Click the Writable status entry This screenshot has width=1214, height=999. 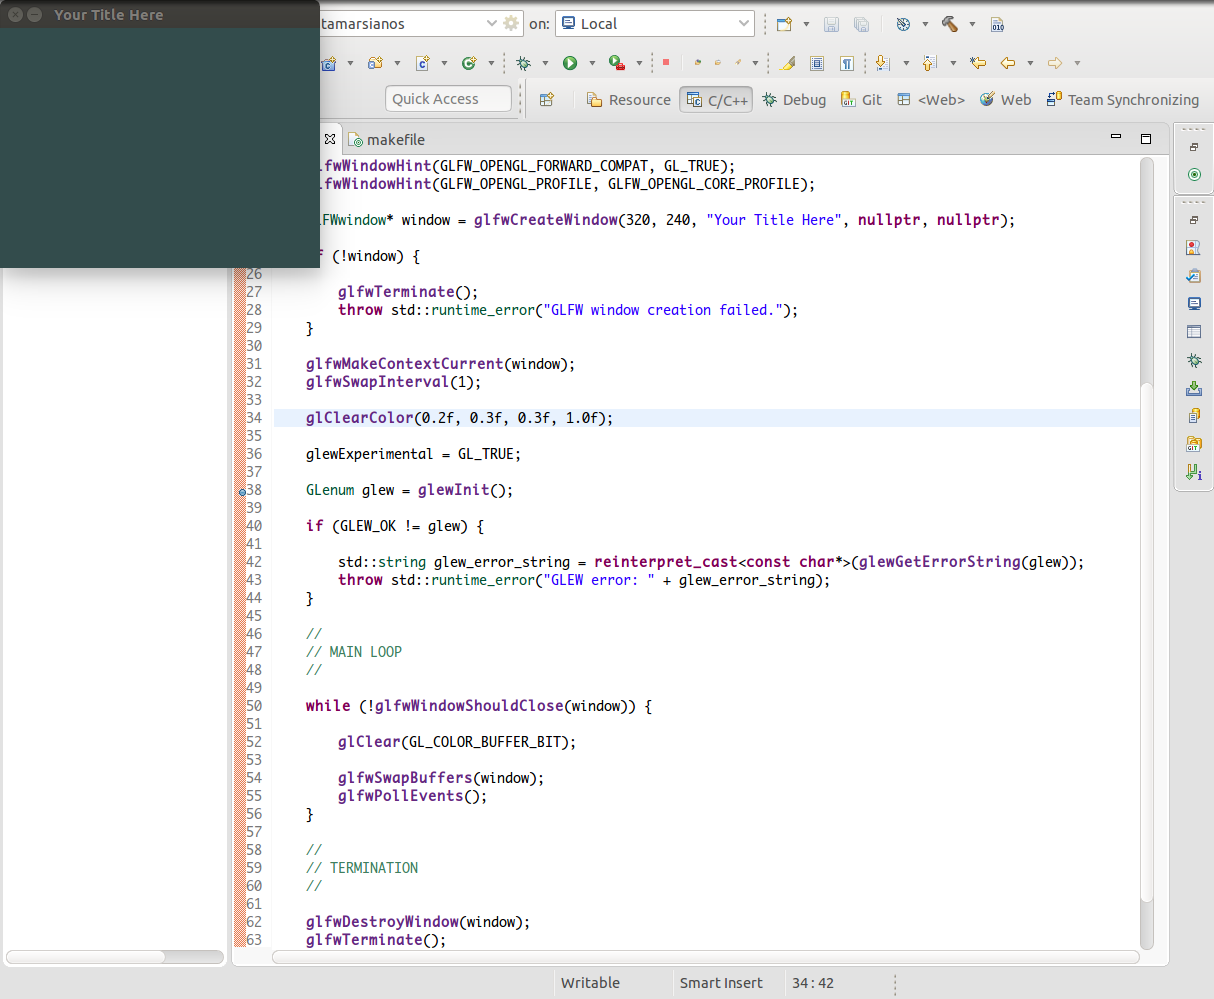pos(590,983)
